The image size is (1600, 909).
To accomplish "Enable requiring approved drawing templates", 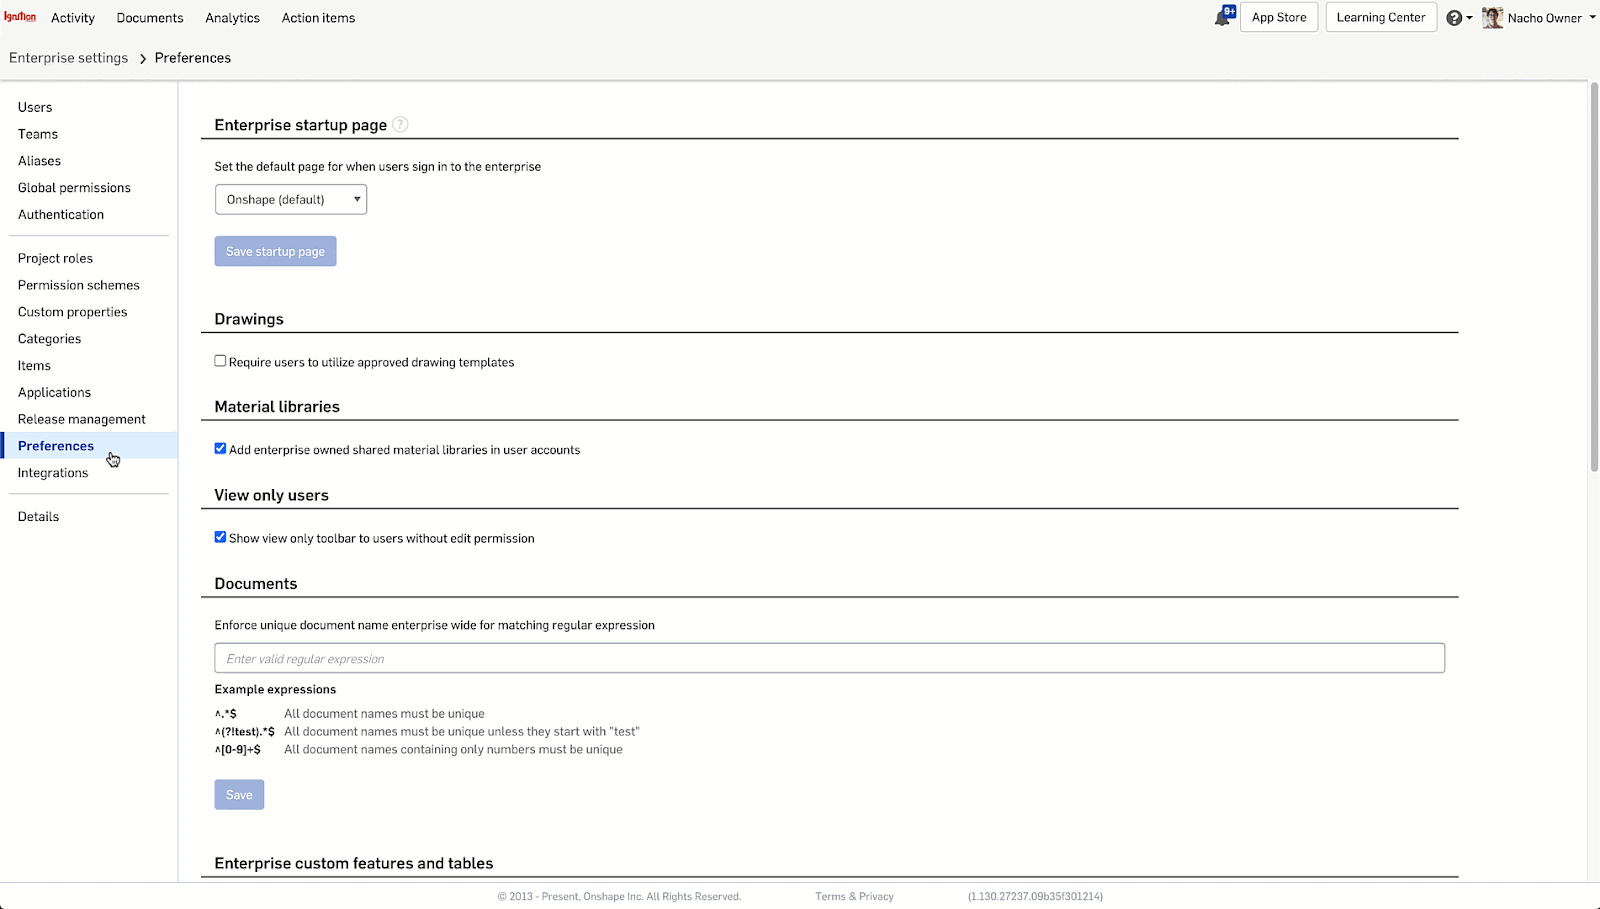I will pos(220,361).
